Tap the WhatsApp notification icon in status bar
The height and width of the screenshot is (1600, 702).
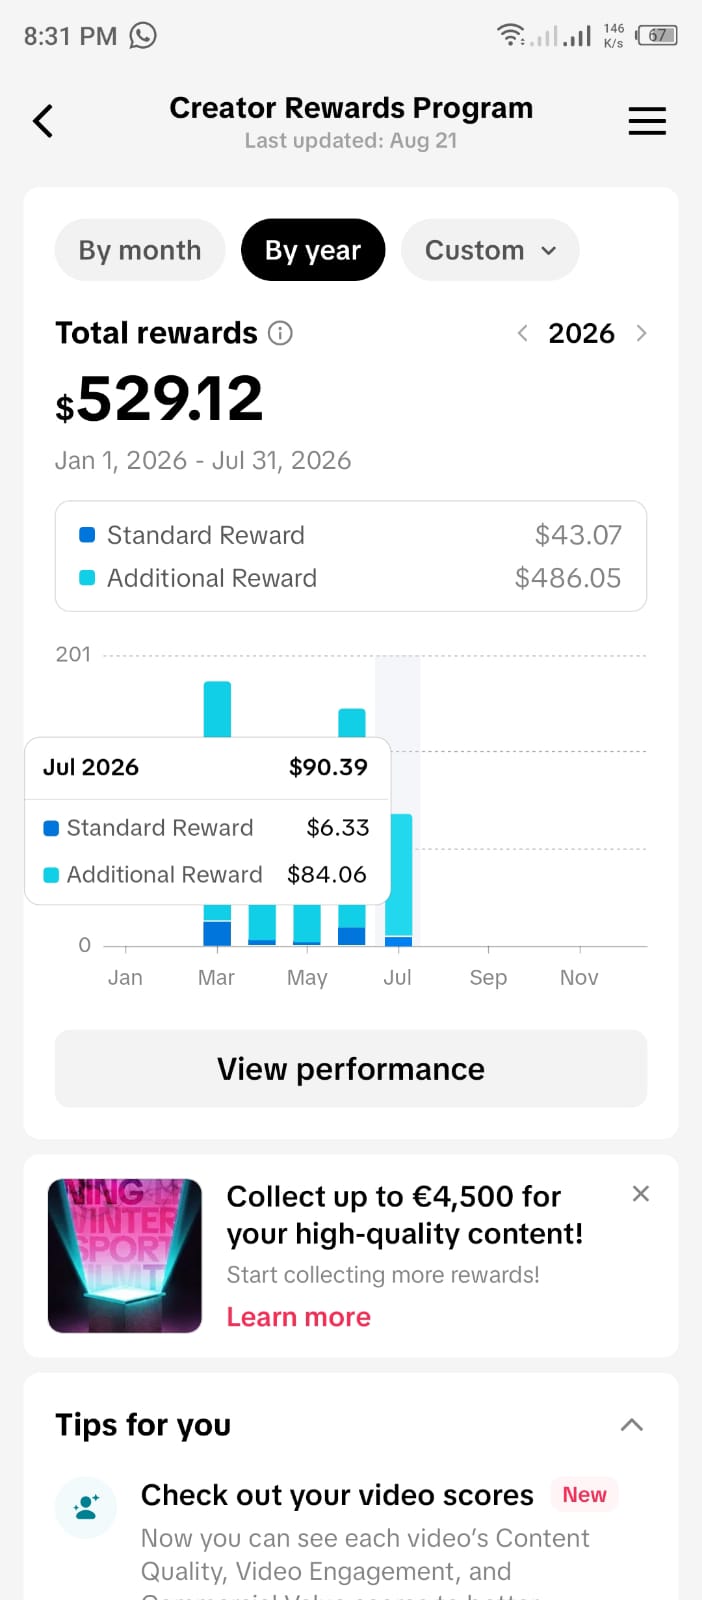pyautogui.click(x=143, y=36)
